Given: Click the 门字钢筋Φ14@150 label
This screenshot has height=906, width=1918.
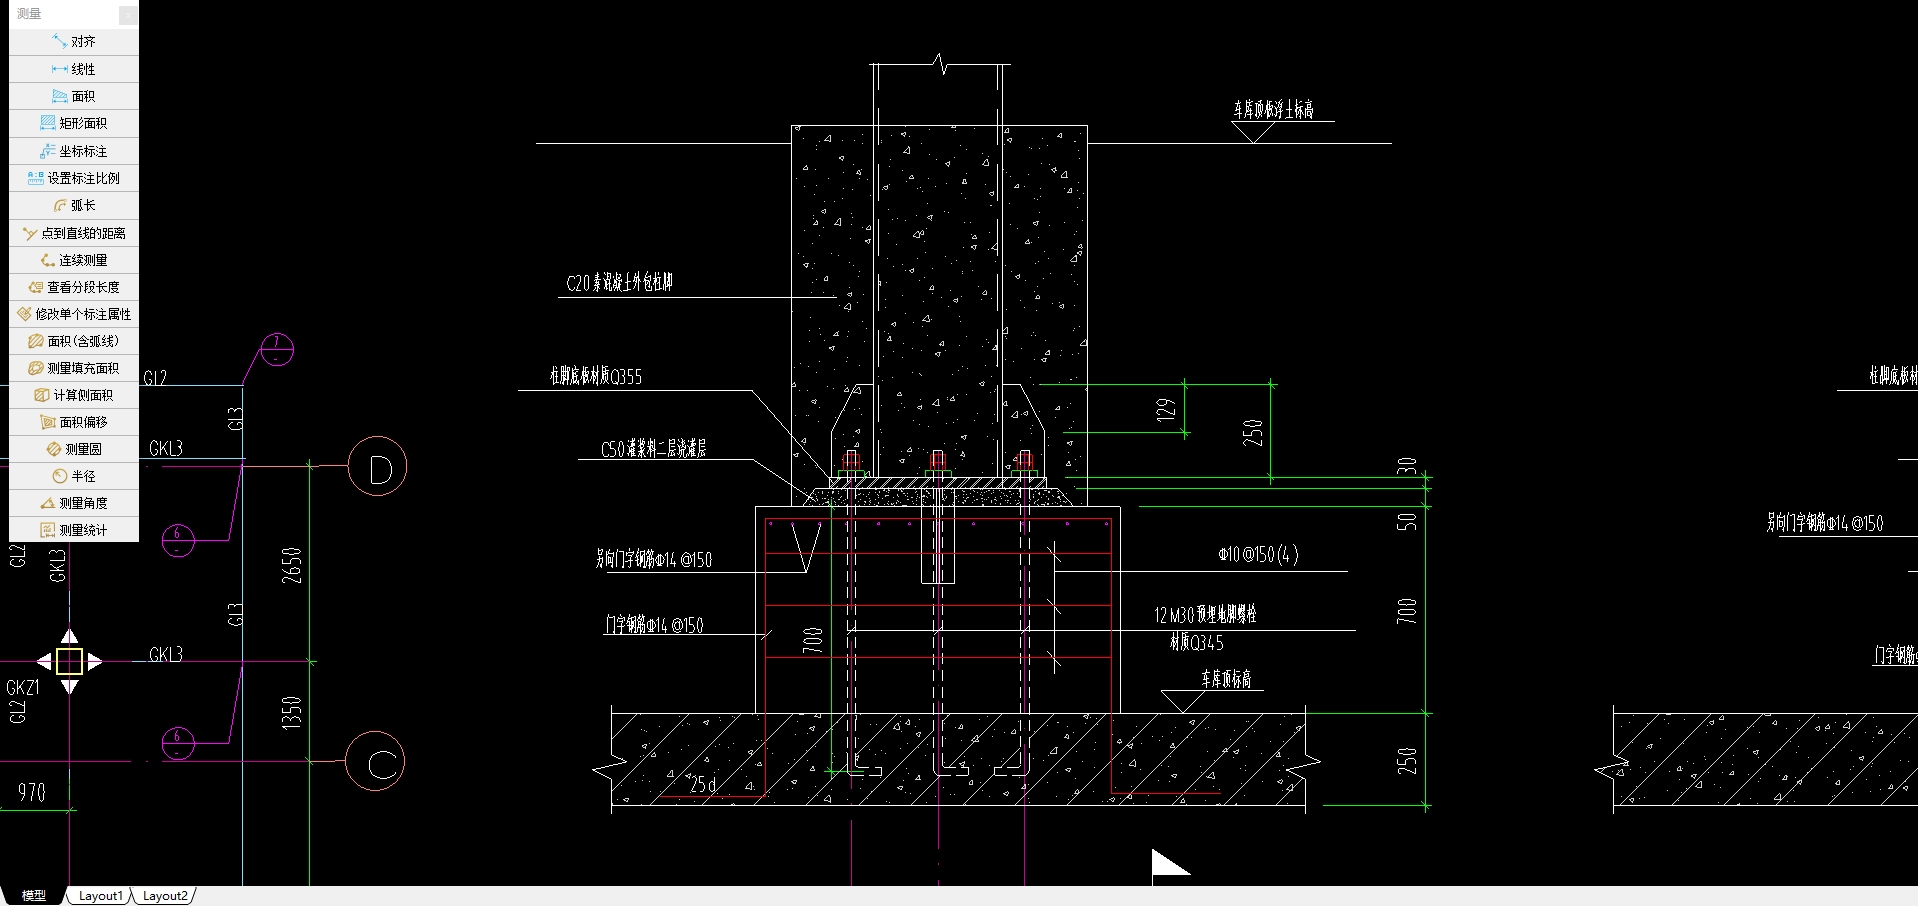Looking at the screenshot, I should tap(654, 625).
